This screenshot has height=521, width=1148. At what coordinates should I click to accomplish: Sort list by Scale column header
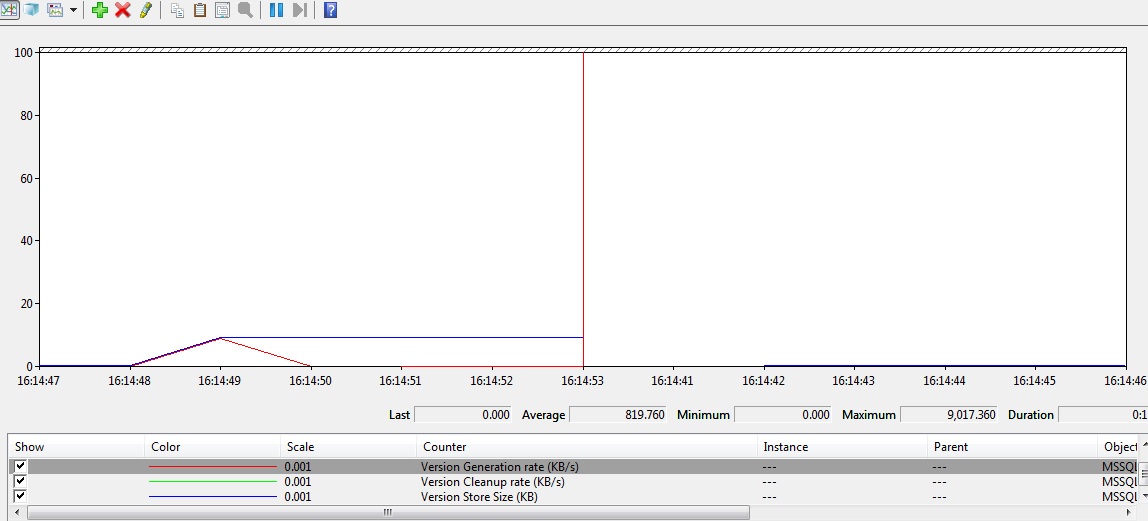click(x=300, y=447)
